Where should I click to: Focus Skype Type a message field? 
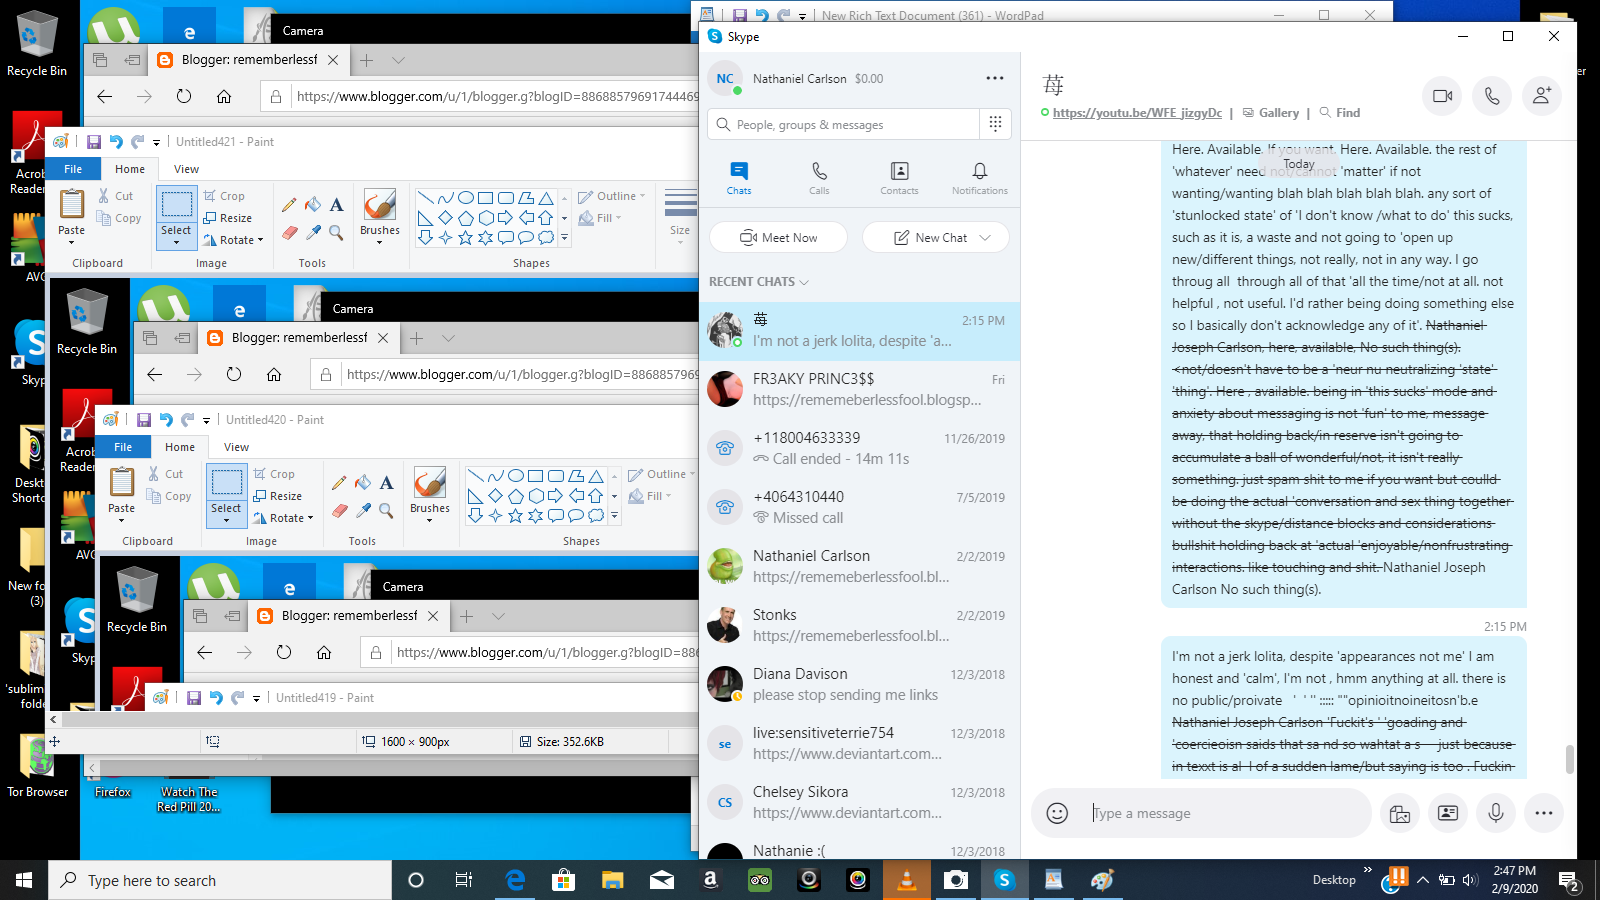[1228, 813]
